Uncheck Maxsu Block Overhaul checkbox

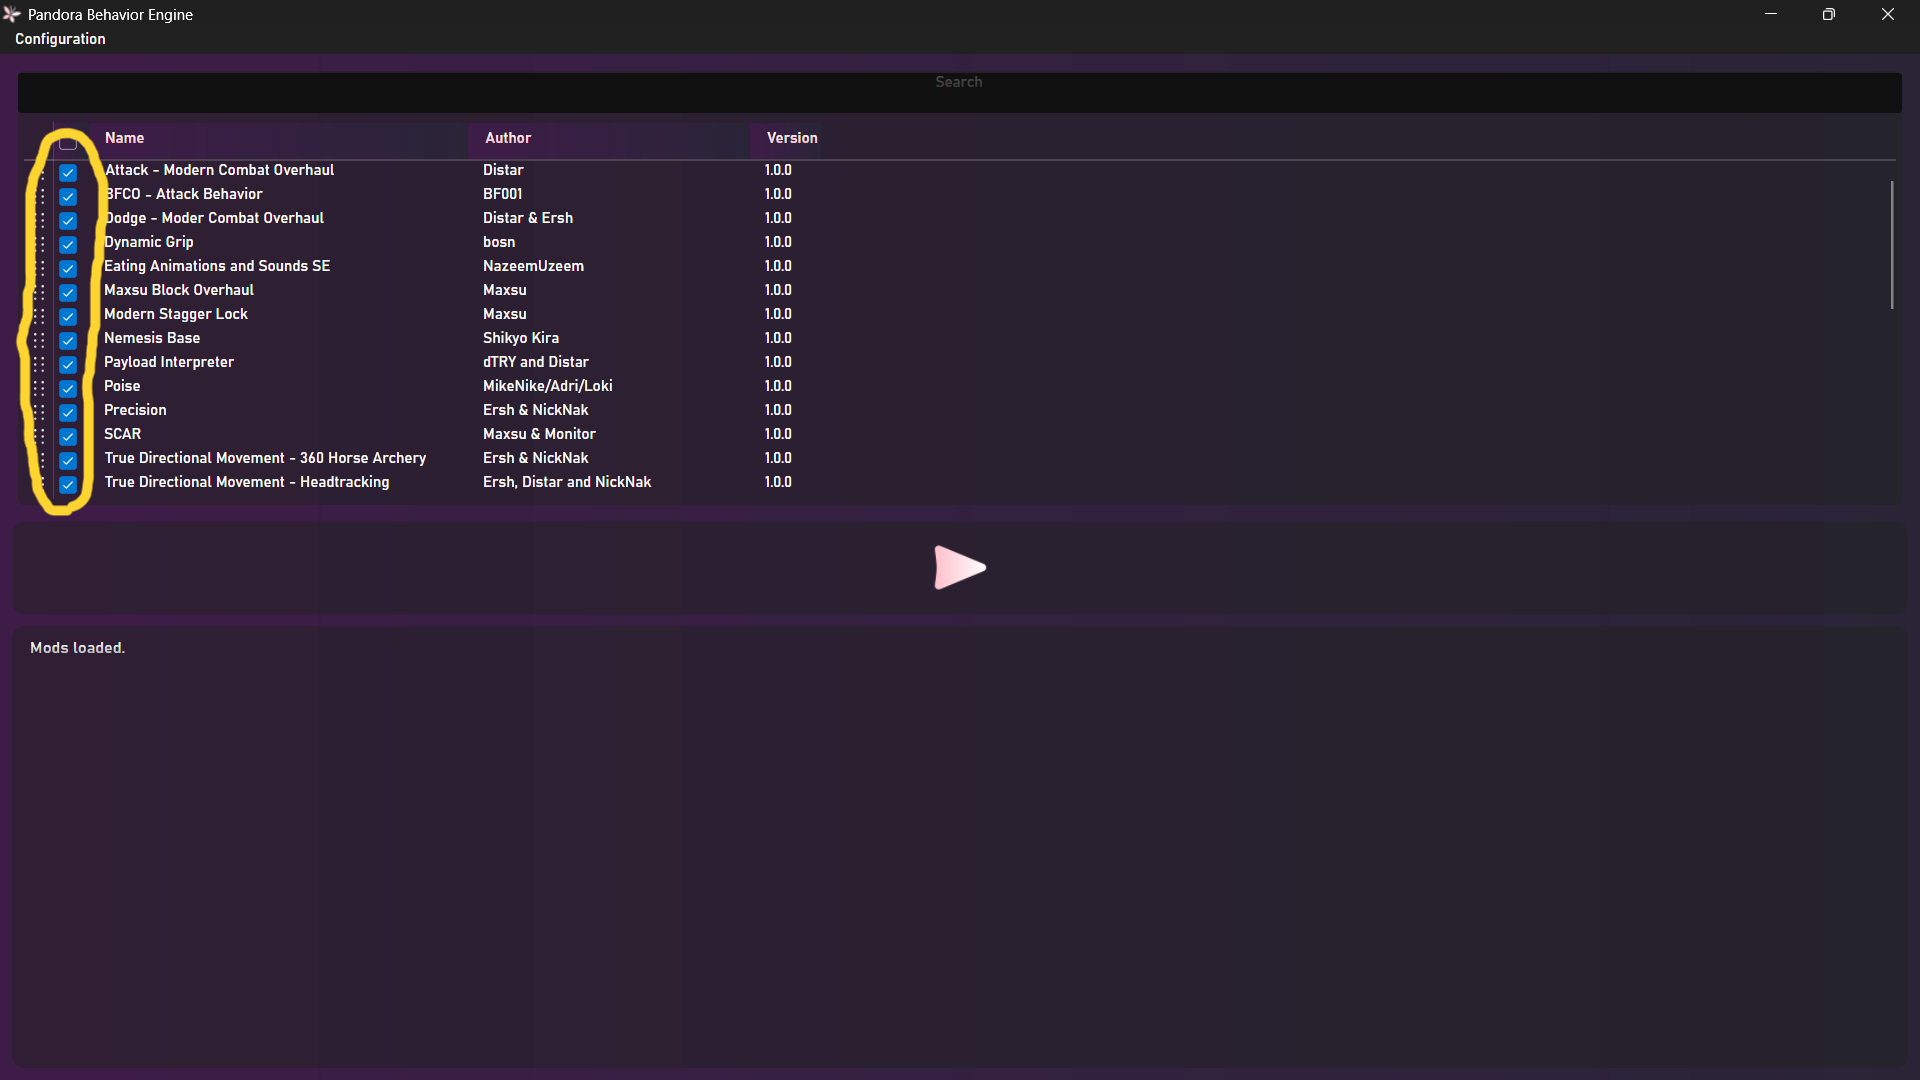(x=68, y=292)
